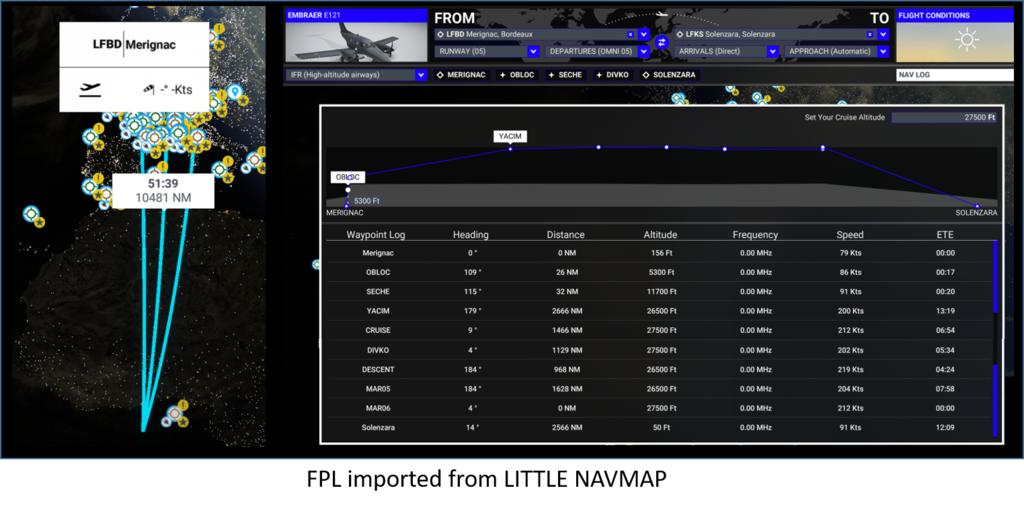The height and width of the screenshot is (509, 1024).
Task: Click the Set Your Cruise Altitude label
Action: click(844, 118)
